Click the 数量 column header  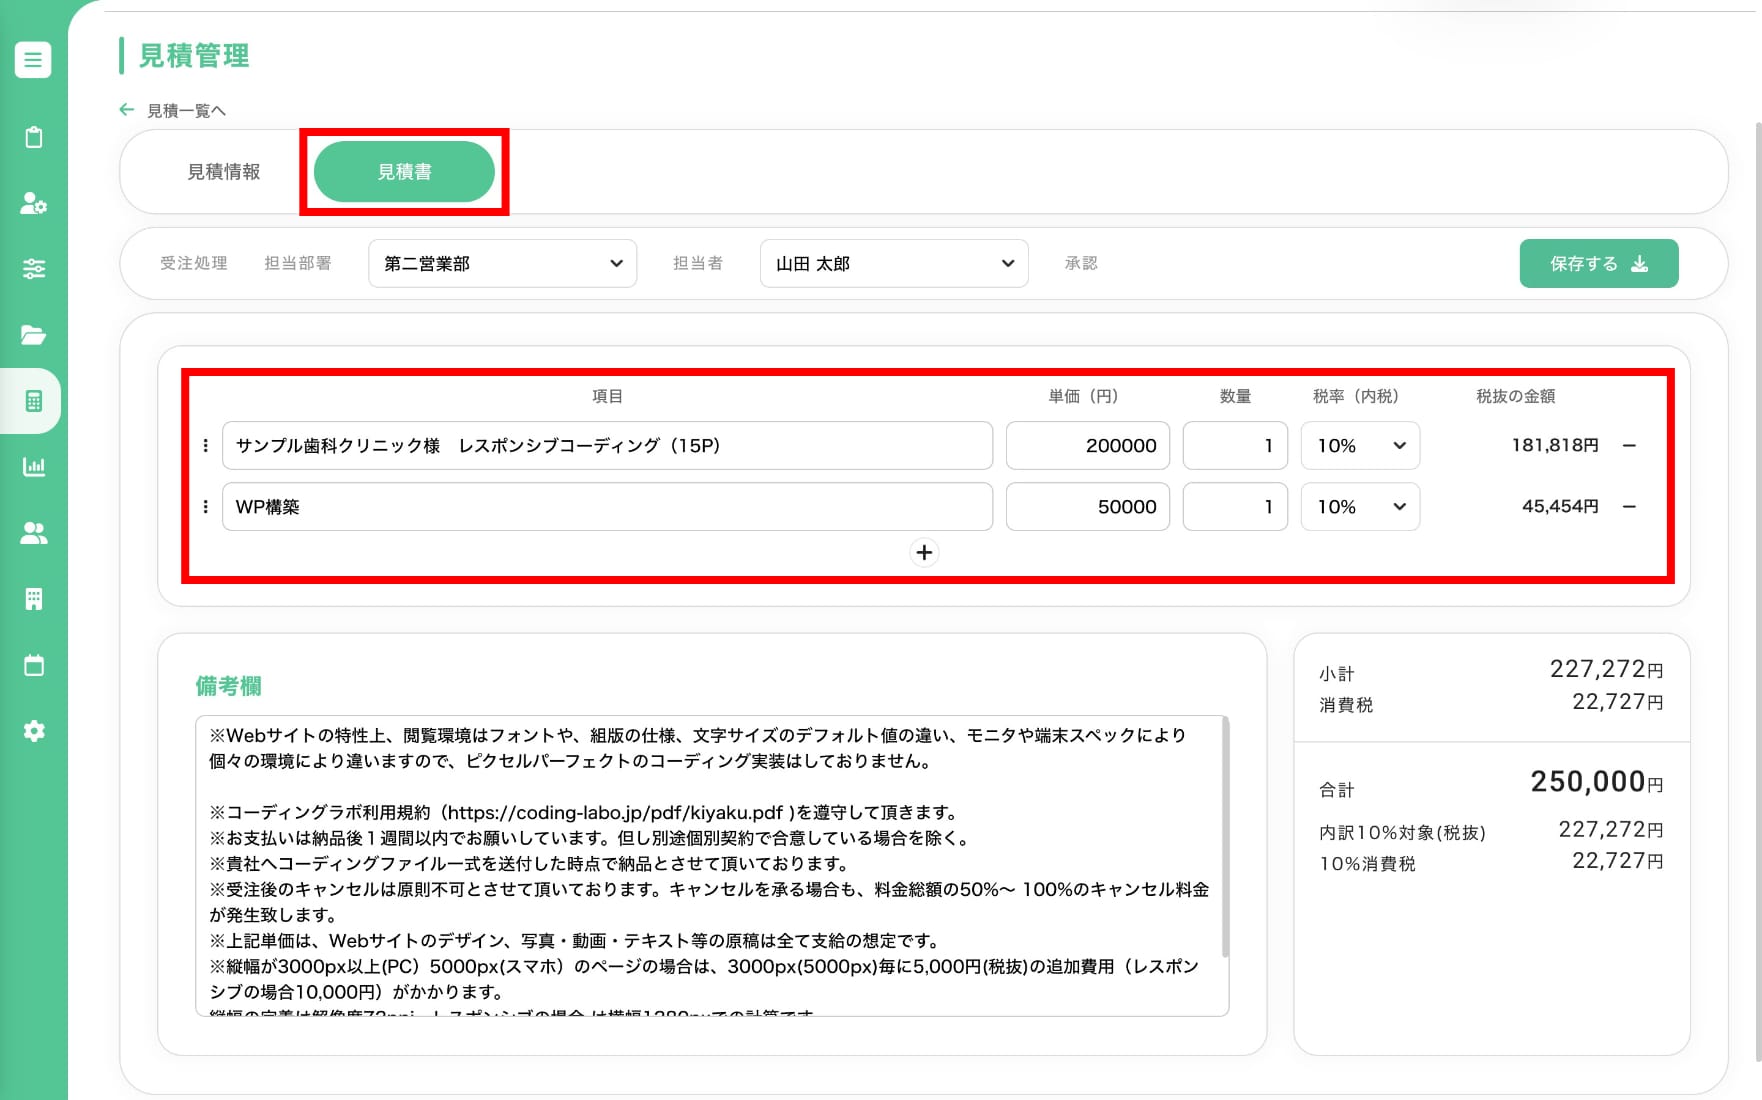tap(1235, 397)
